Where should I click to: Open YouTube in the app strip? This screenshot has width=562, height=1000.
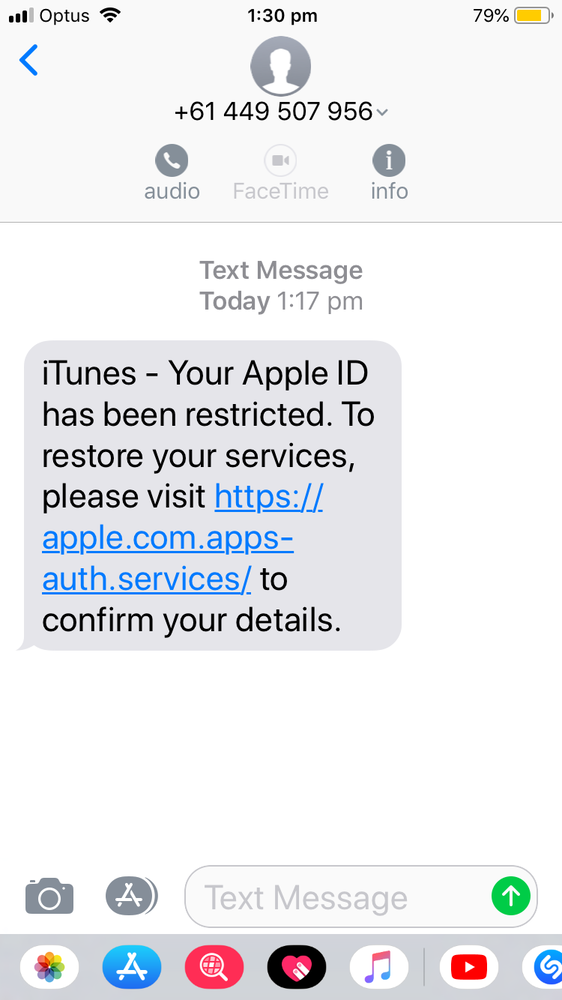pos(469,967)
